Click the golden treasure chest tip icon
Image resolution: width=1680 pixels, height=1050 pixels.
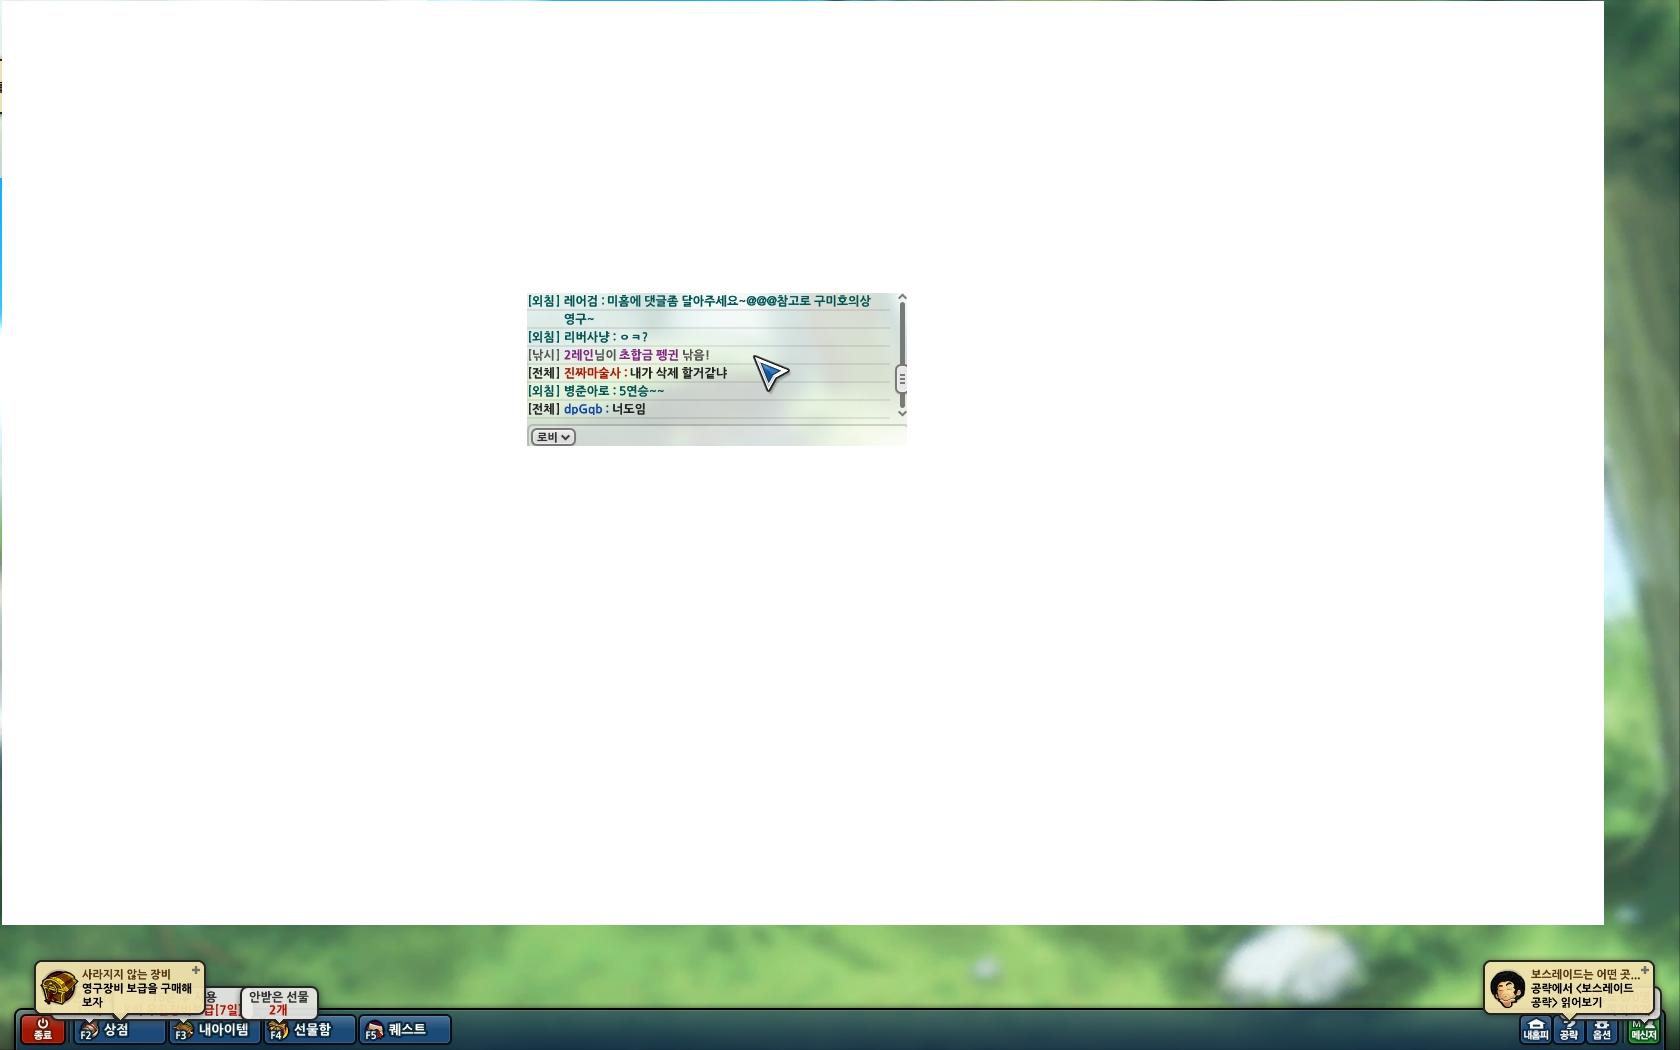click(59, 988)
